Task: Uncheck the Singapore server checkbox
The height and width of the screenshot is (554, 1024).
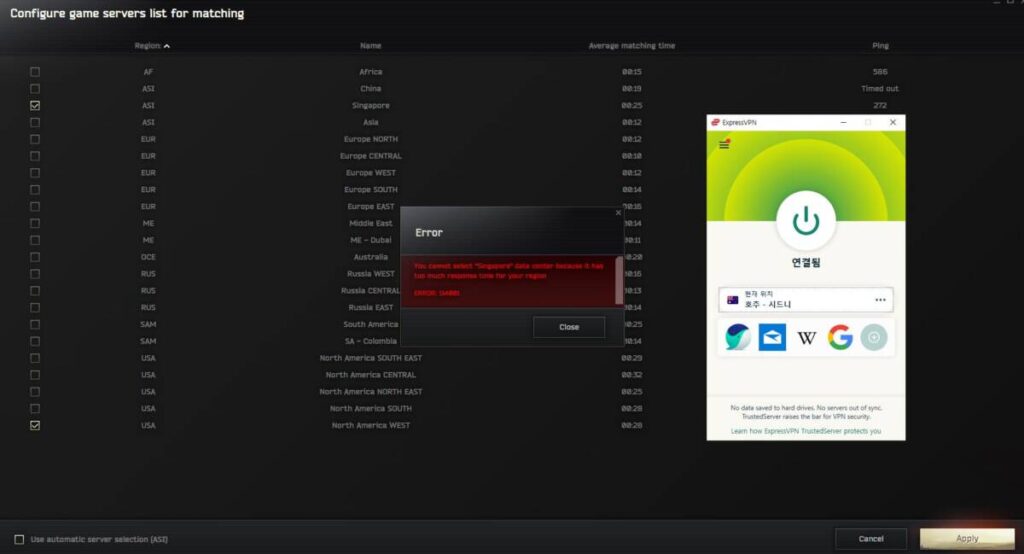Action: tap(35, 105)
